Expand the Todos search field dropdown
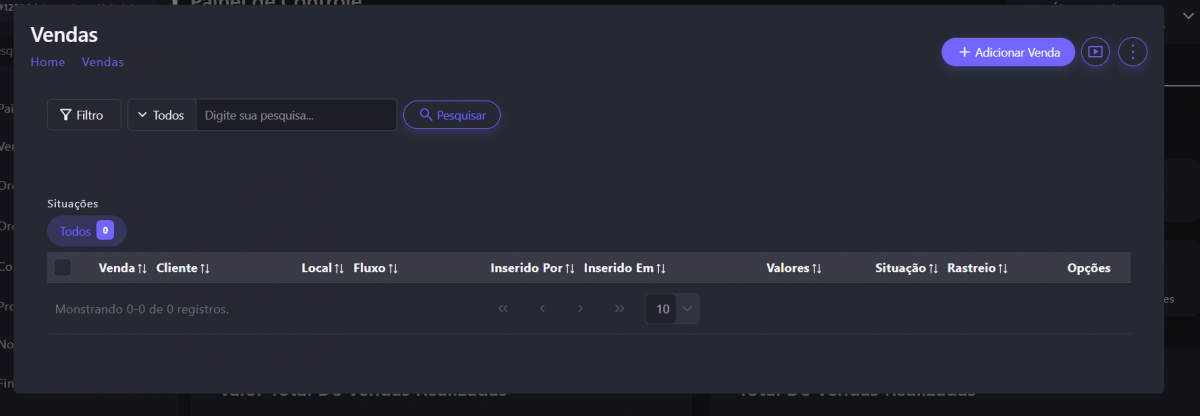 [161, 115]
